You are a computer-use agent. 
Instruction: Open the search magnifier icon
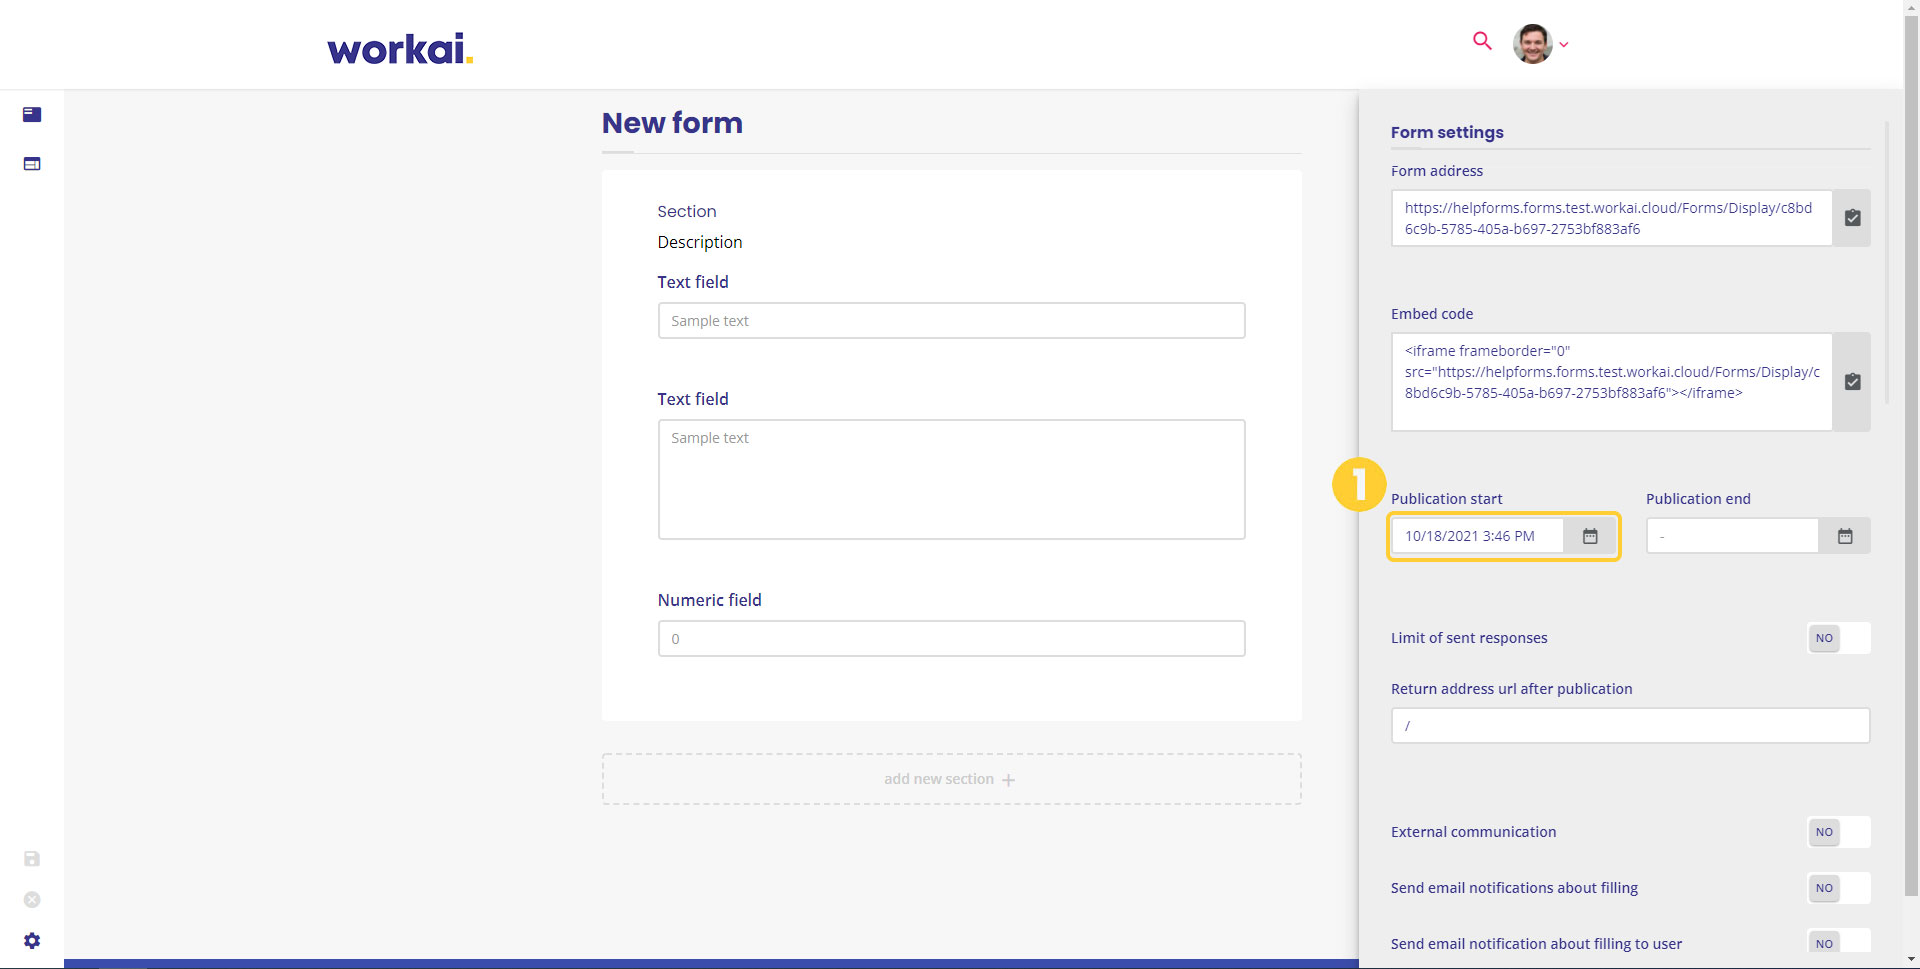[1482, 41]
